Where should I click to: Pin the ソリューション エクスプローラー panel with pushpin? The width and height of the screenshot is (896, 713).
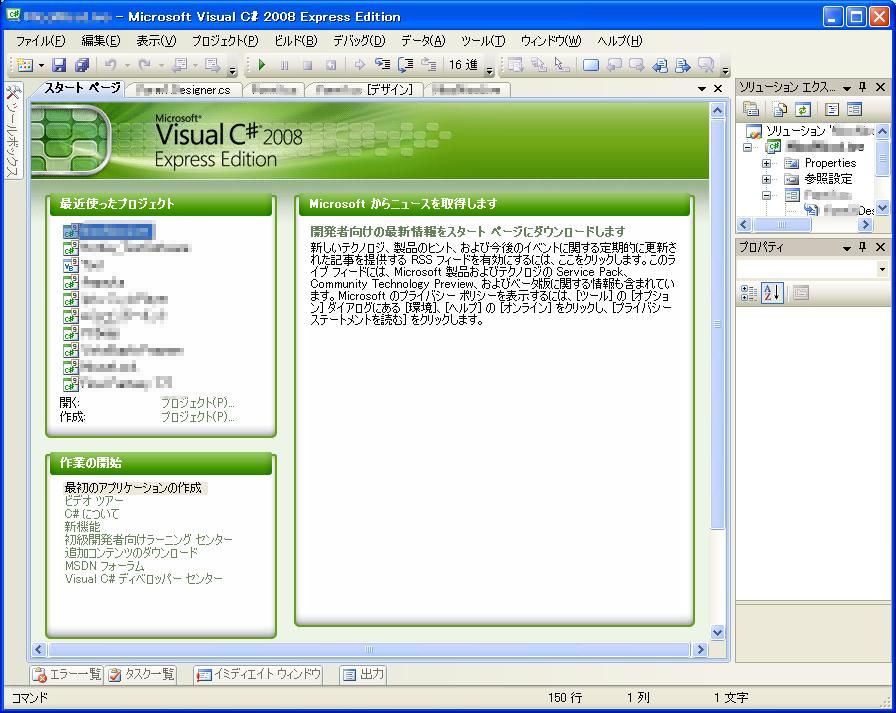click(x=863, y=87)
